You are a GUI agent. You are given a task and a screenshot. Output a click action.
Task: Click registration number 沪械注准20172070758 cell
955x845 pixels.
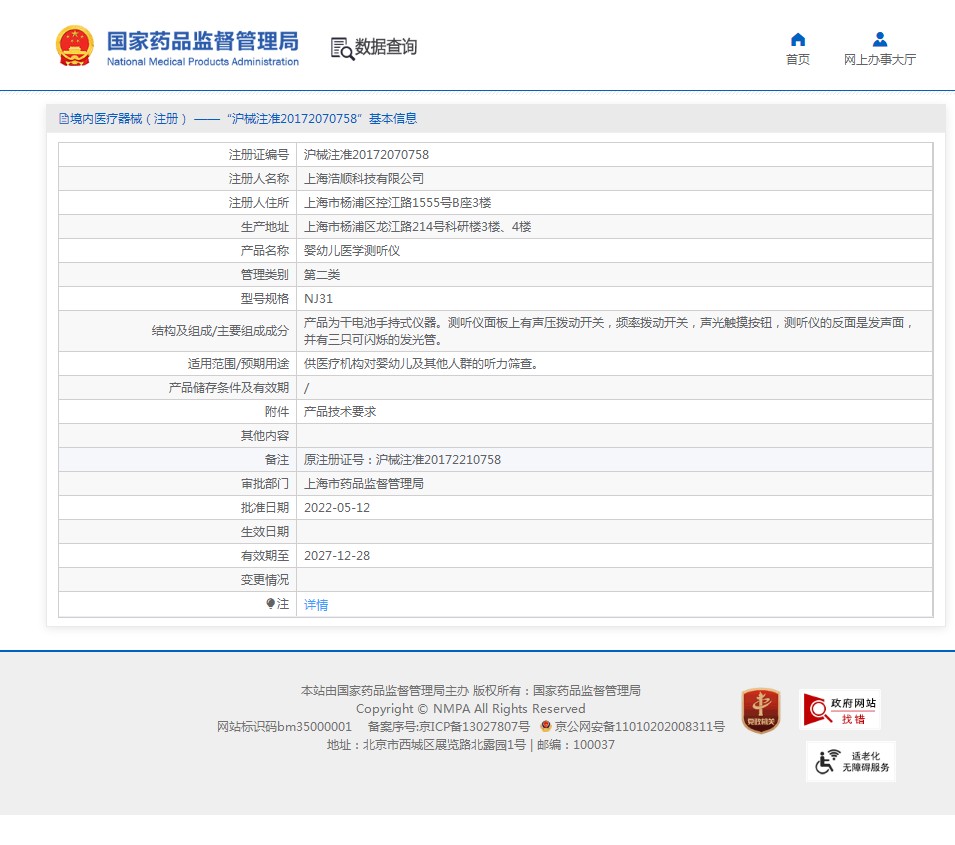pyautogui.click(x=366, y=155)
